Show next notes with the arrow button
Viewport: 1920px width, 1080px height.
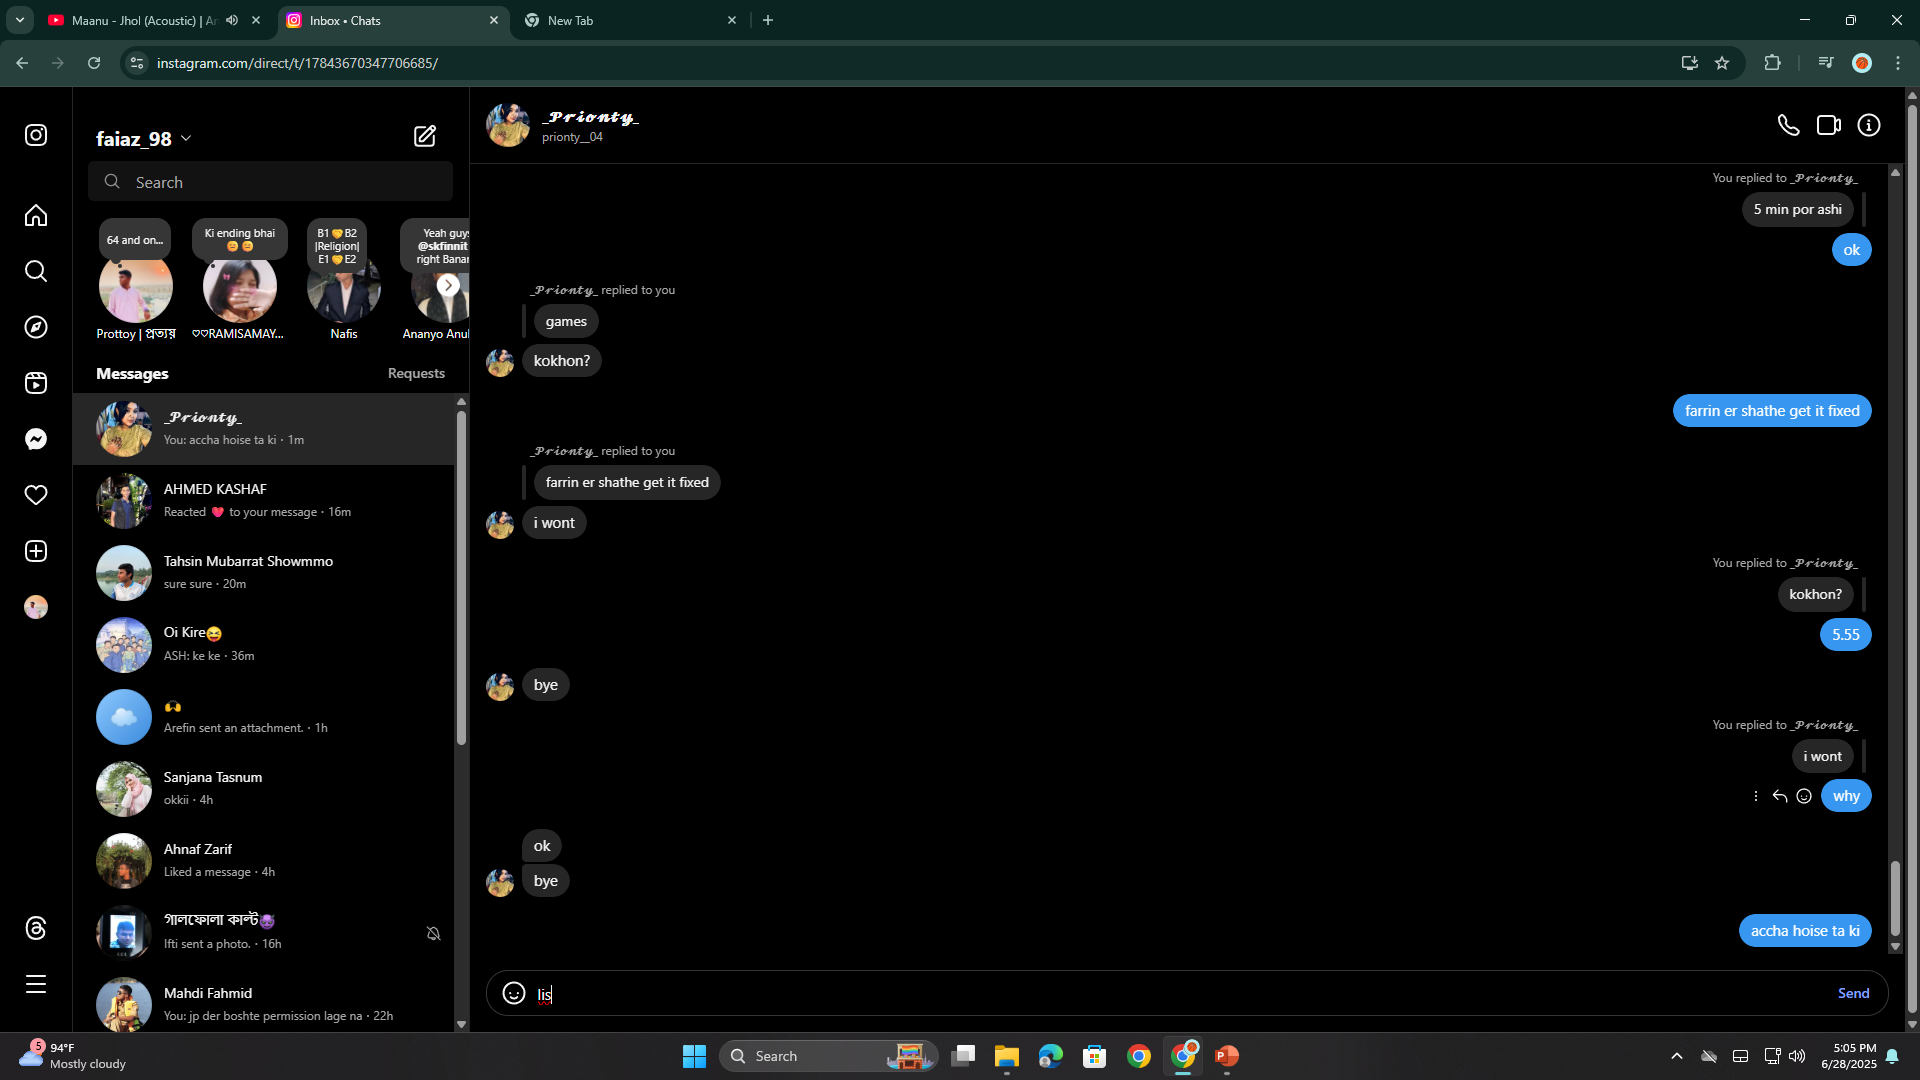[x=449, y=285]
